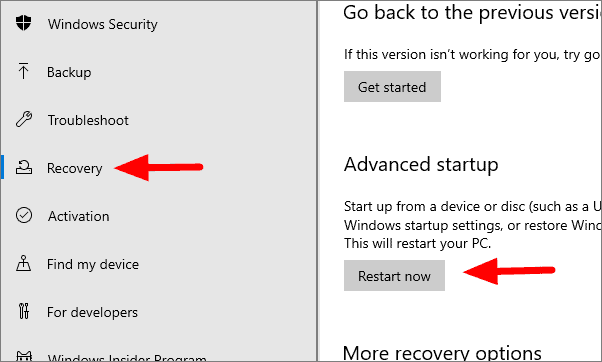Click the More recovery options heading

pyautogui.click(x=442, y=353)
